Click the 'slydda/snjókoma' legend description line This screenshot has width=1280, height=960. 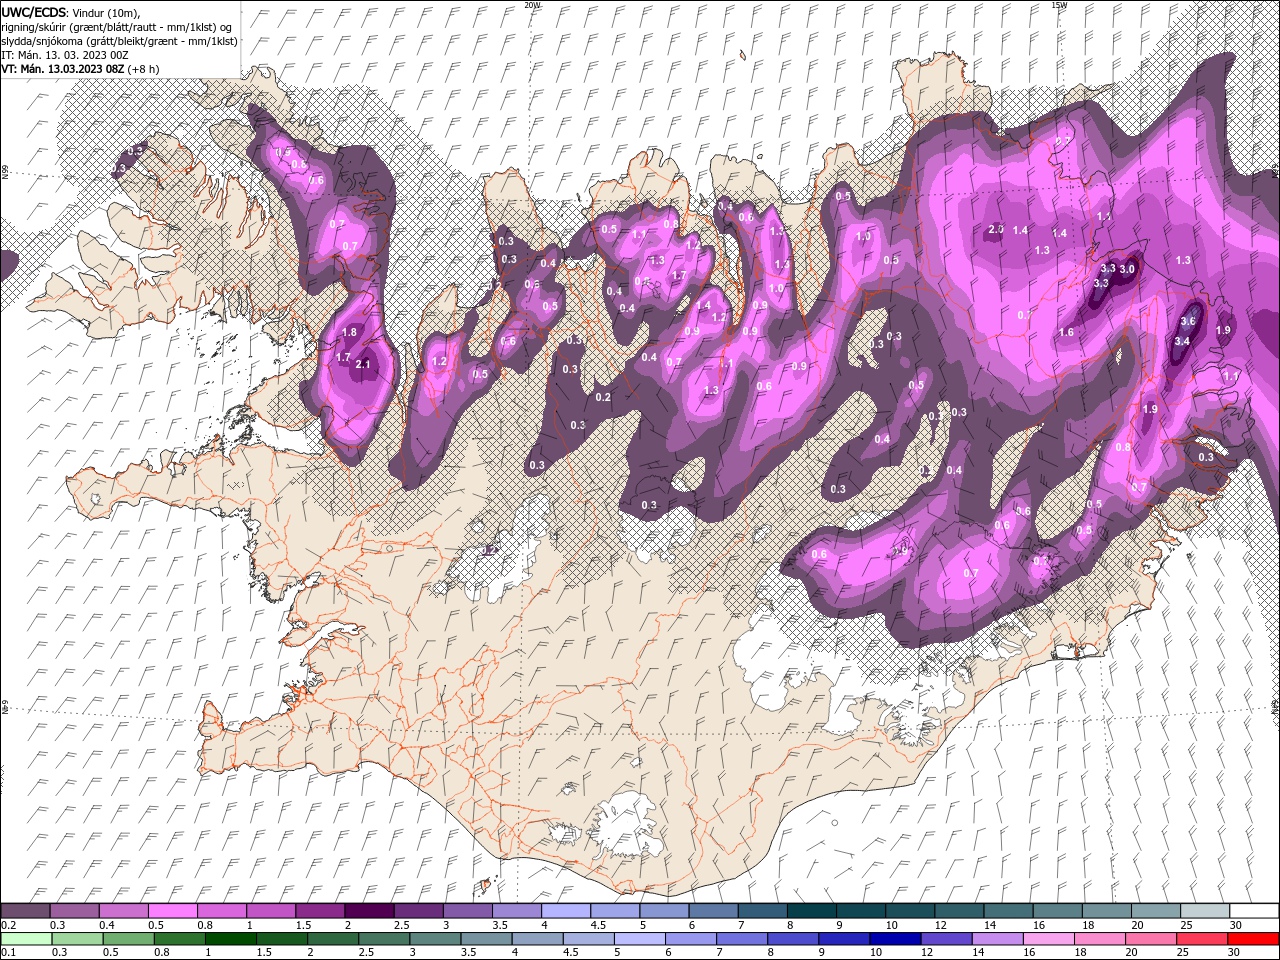[x=119, y=41]
